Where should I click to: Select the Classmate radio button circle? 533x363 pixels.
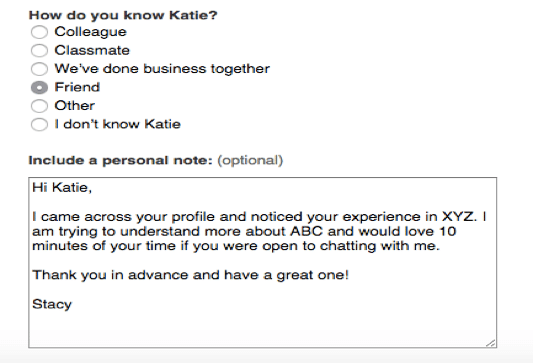pos(39,51)
